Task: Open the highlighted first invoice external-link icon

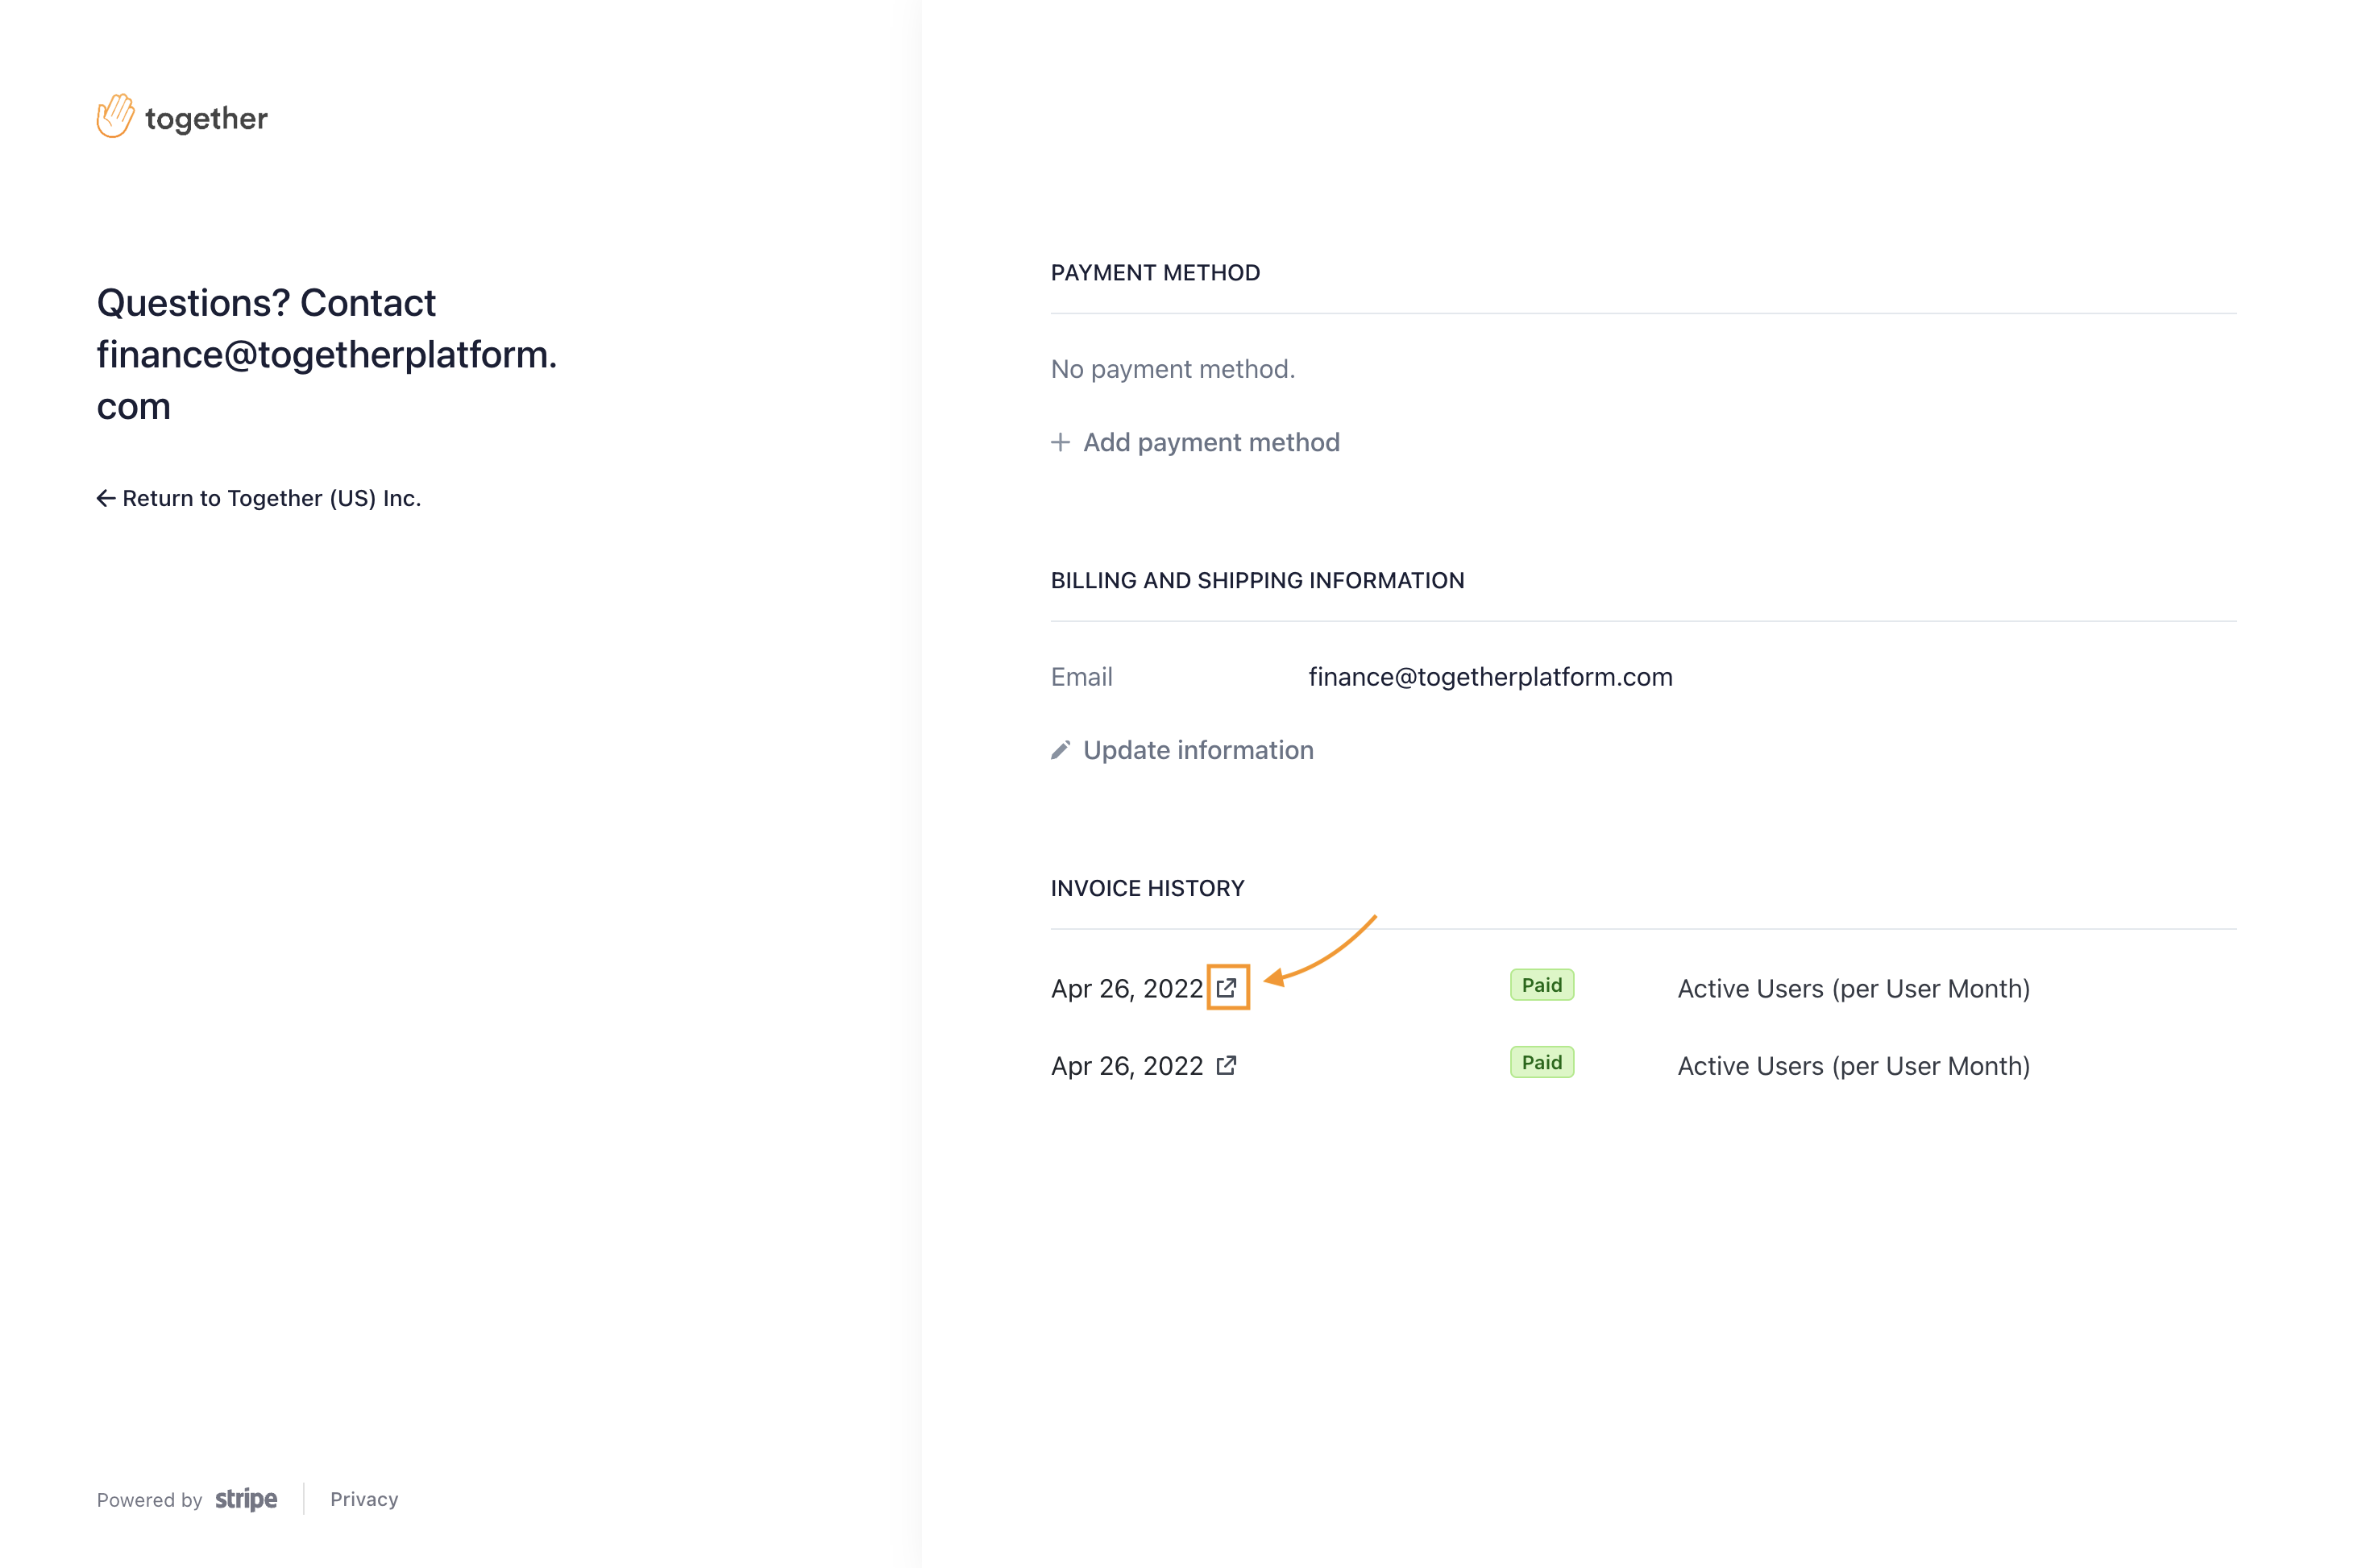Action: coord(1227,988)
